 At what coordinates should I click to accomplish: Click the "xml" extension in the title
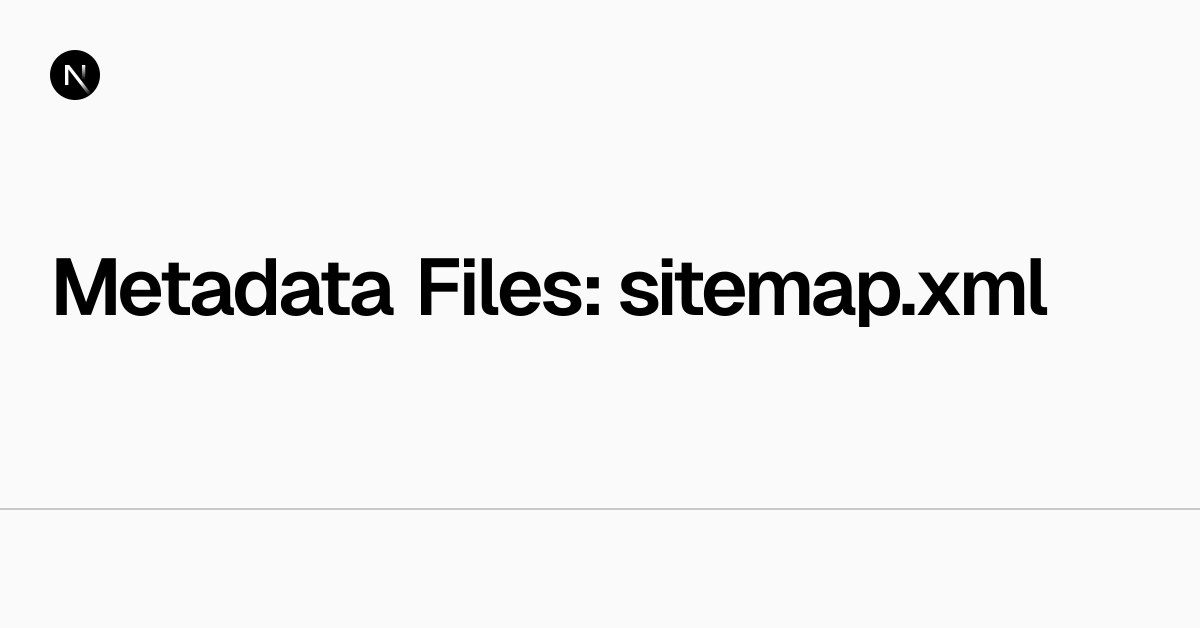coord(983,288)
